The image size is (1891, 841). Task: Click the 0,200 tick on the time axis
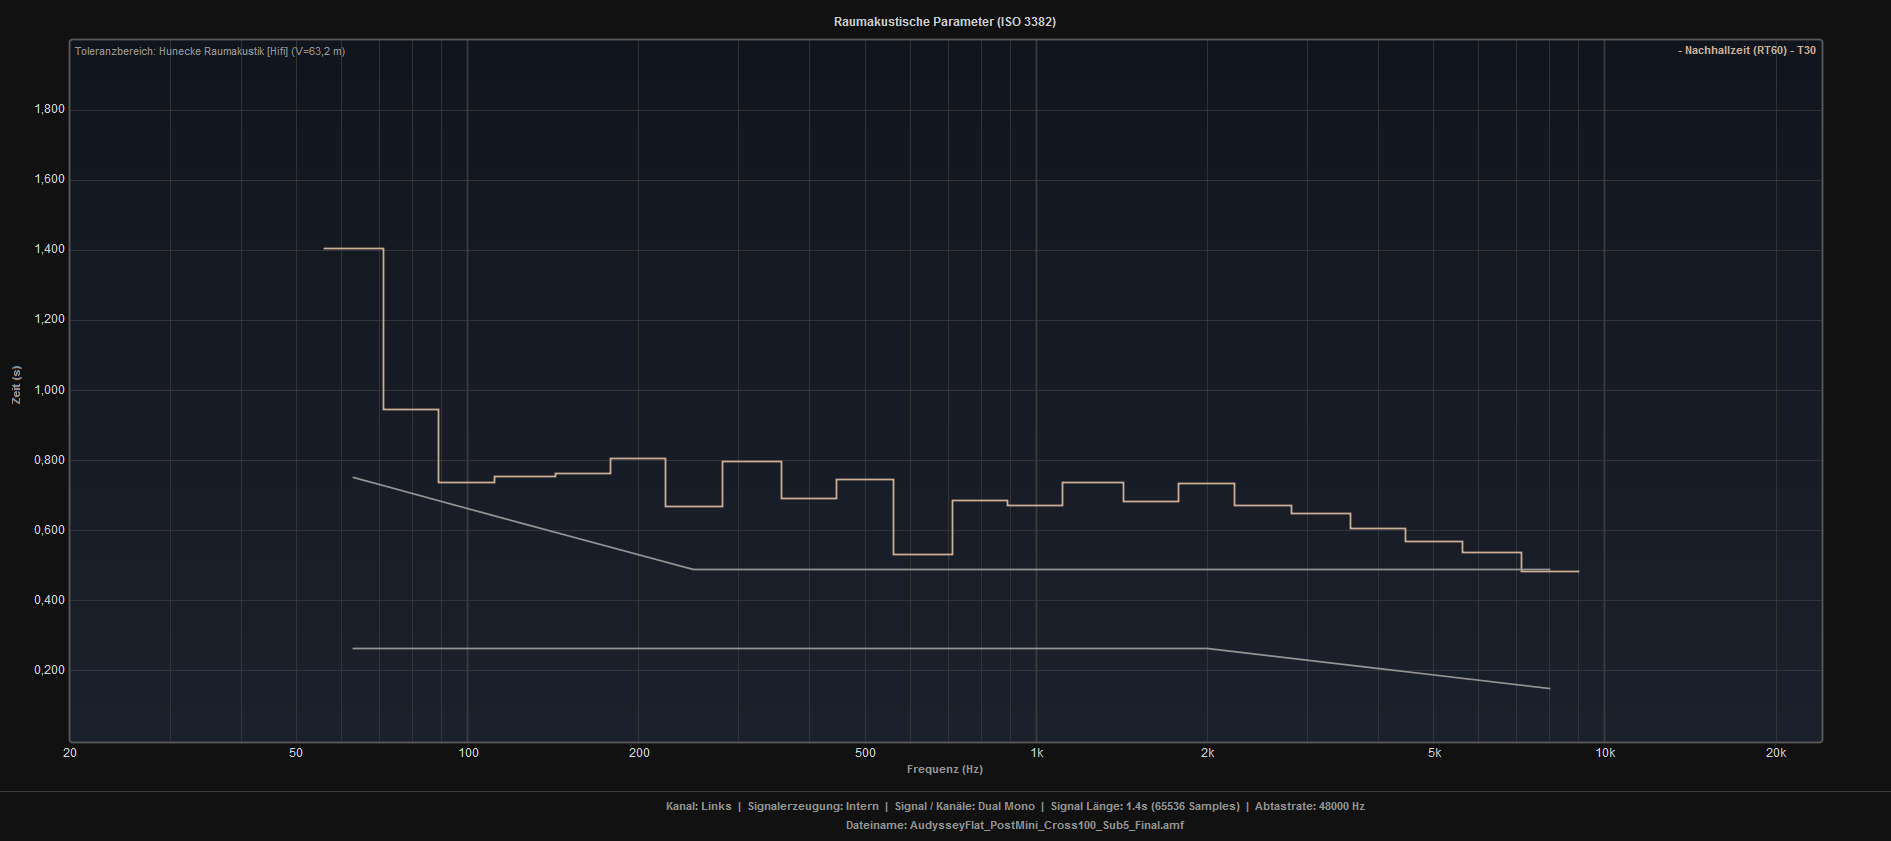click(x=49, y=670)
